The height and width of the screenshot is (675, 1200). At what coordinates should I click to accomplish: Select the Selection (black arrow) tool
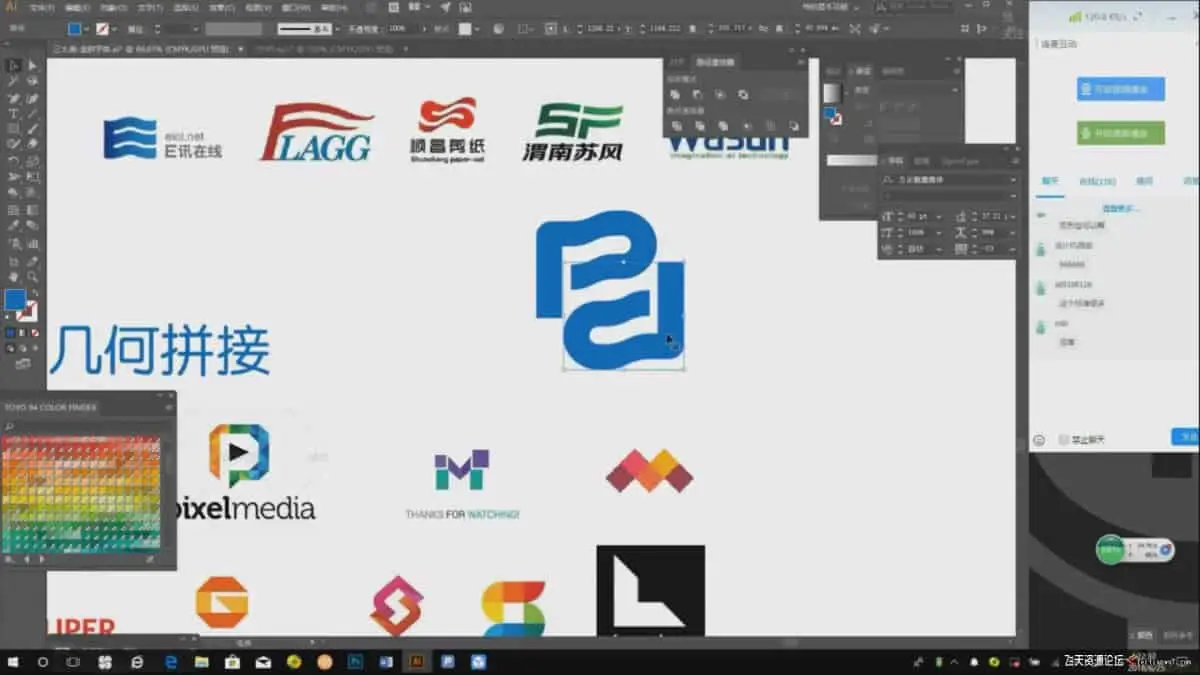14,65
